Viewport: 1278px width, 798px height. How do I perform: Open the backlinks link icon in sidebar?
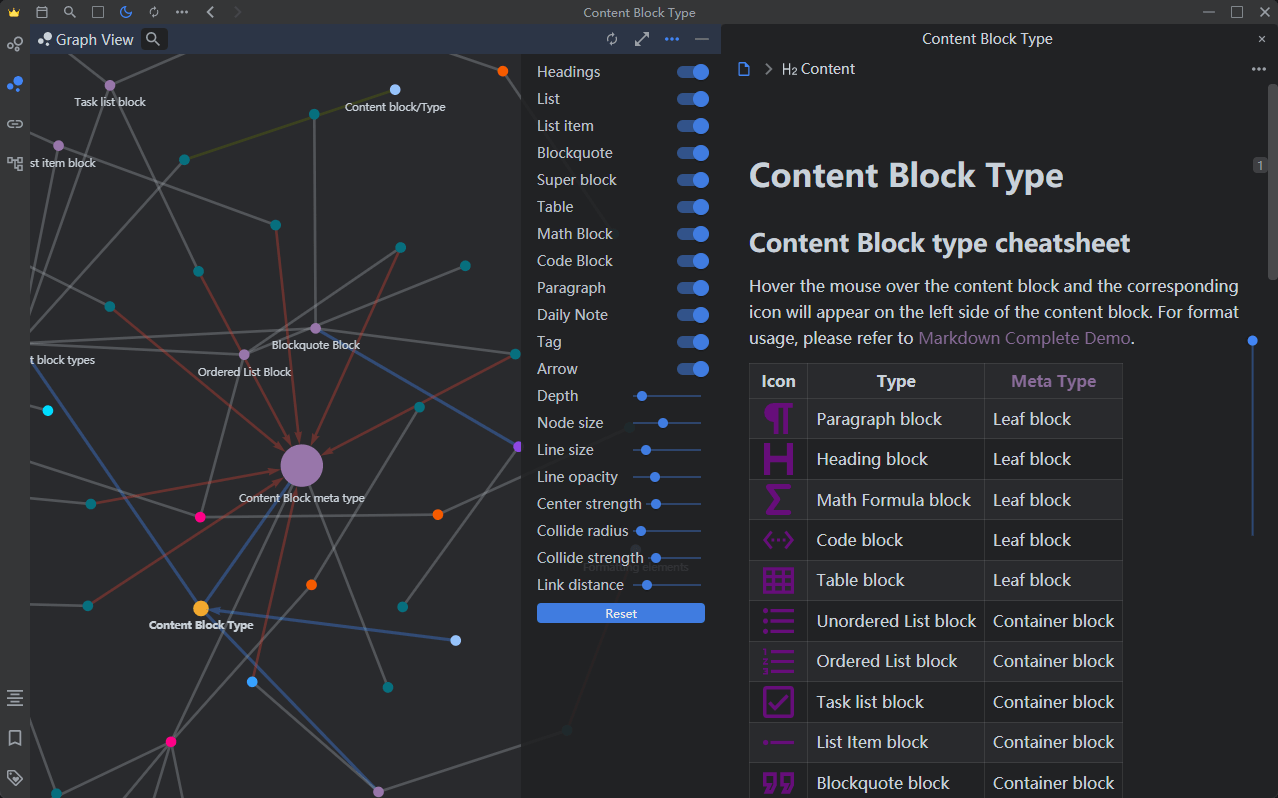click(x=15, y=124)
